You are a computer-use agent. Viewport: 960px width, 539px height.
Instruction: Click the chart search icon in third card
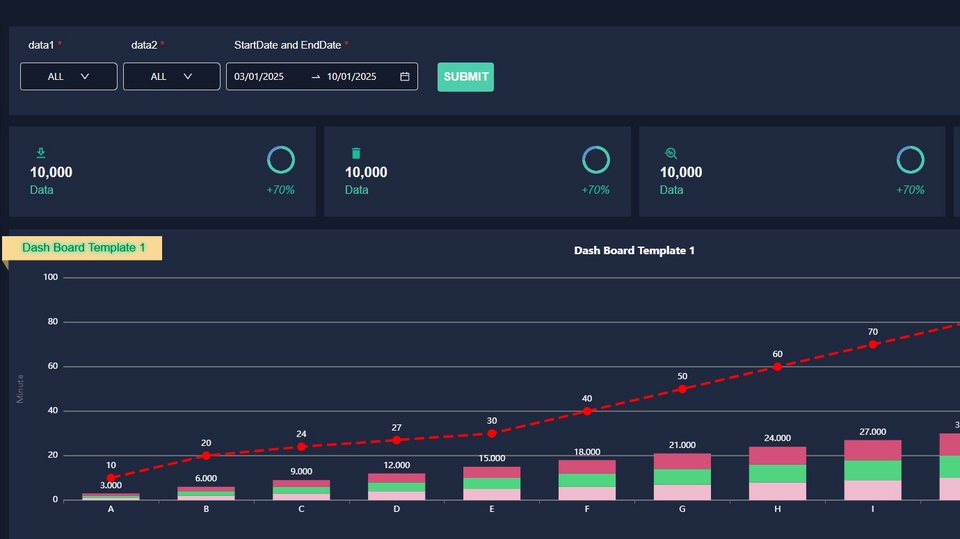671,153
